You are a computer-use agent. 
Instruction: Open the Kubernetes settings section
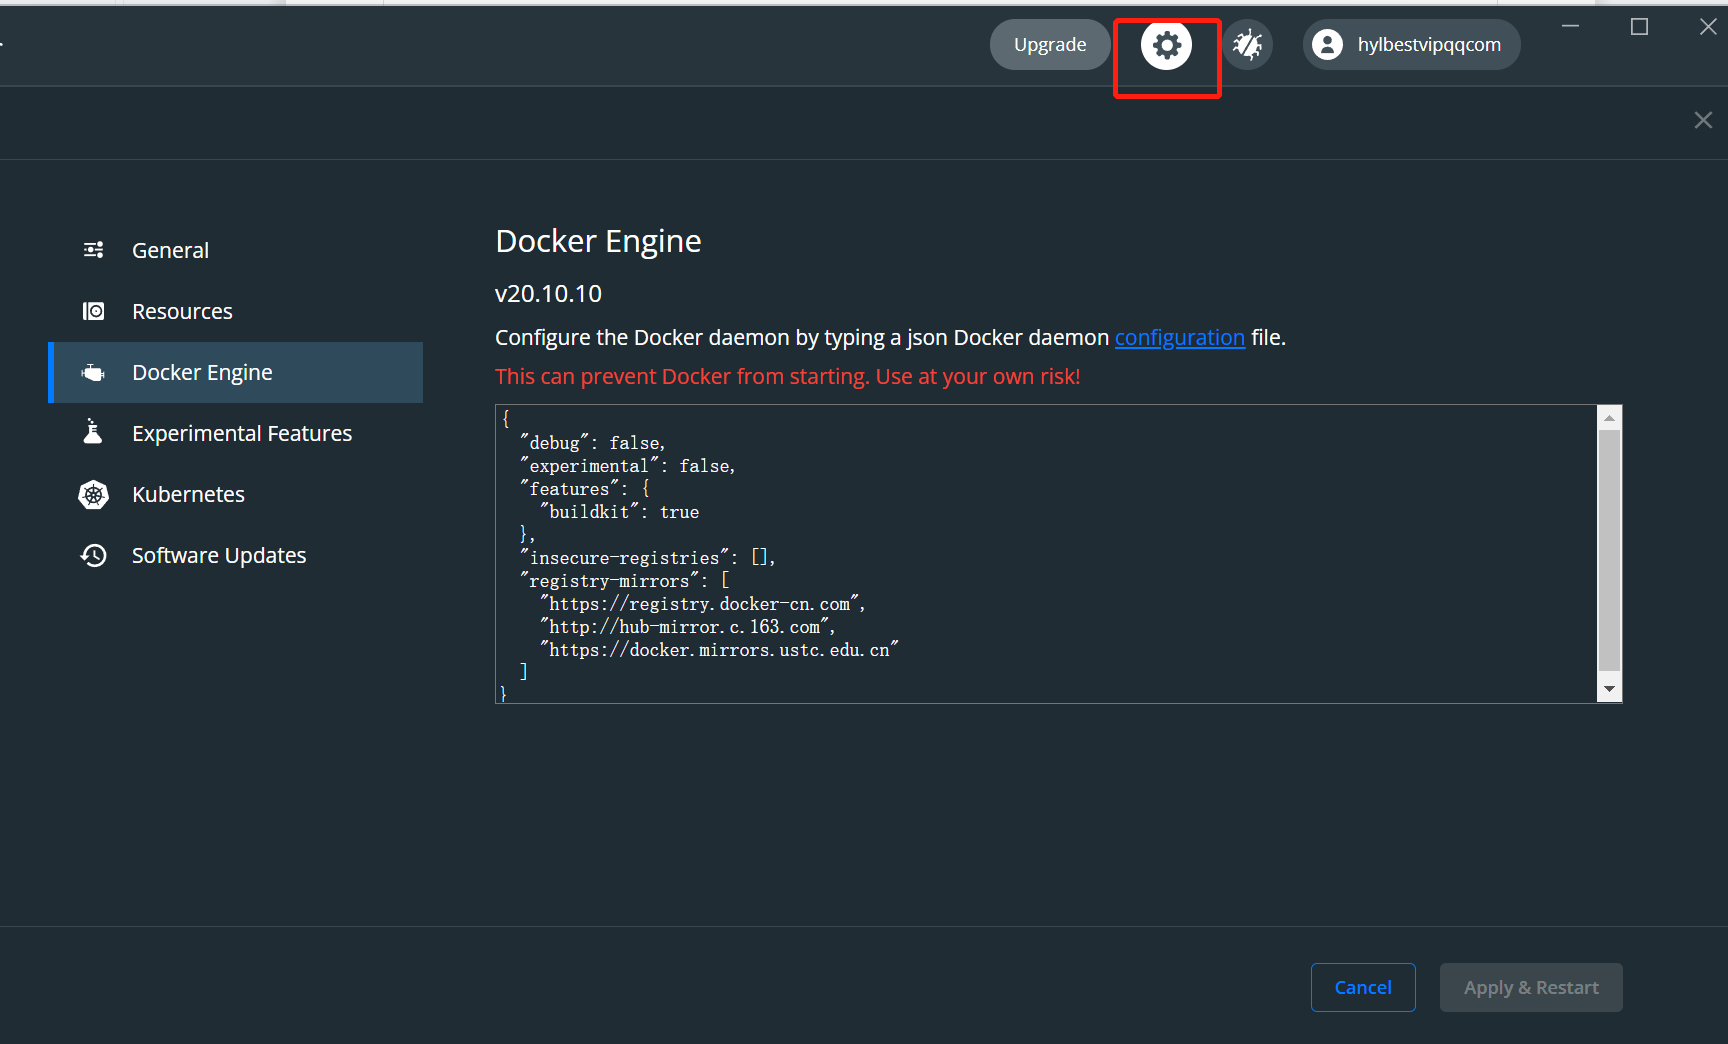(x=235, y=494)
